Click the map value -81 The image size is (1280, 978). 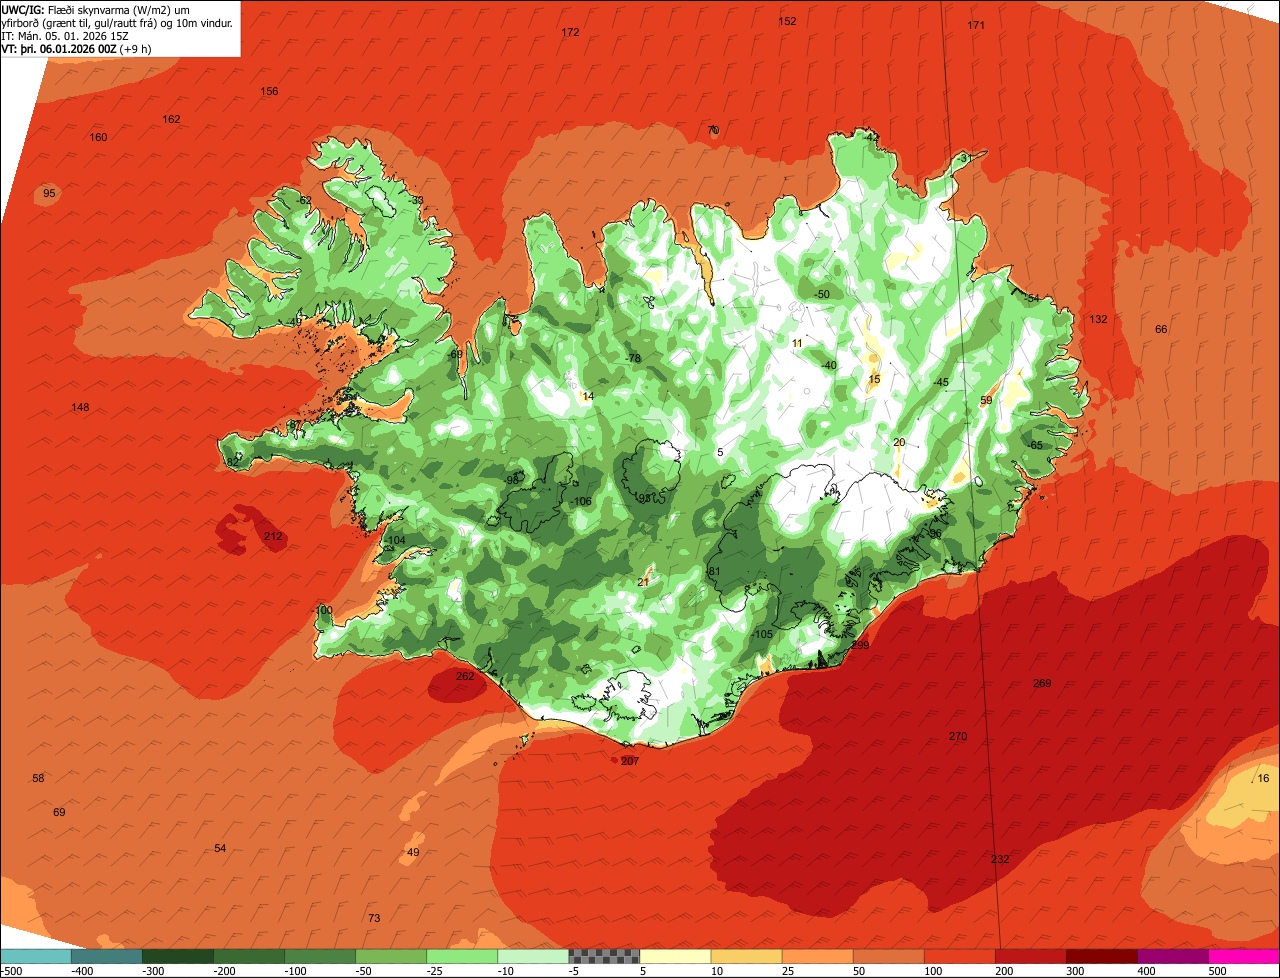(713, 572)
